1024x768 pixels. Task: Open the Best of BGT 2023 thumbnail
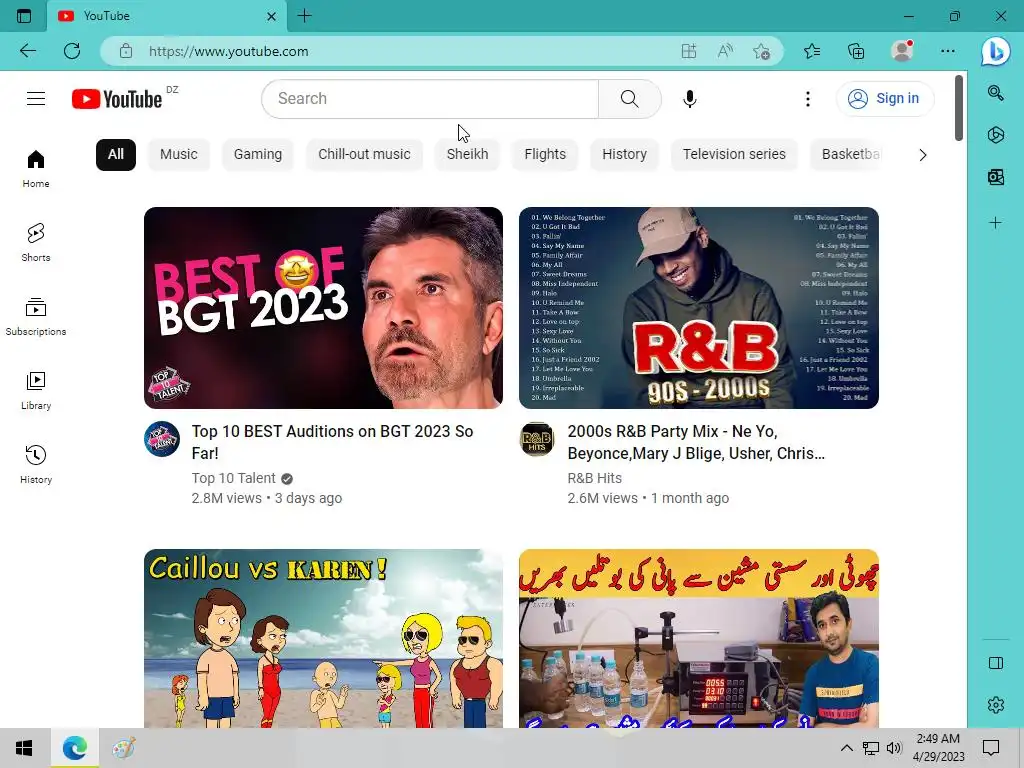323,308
